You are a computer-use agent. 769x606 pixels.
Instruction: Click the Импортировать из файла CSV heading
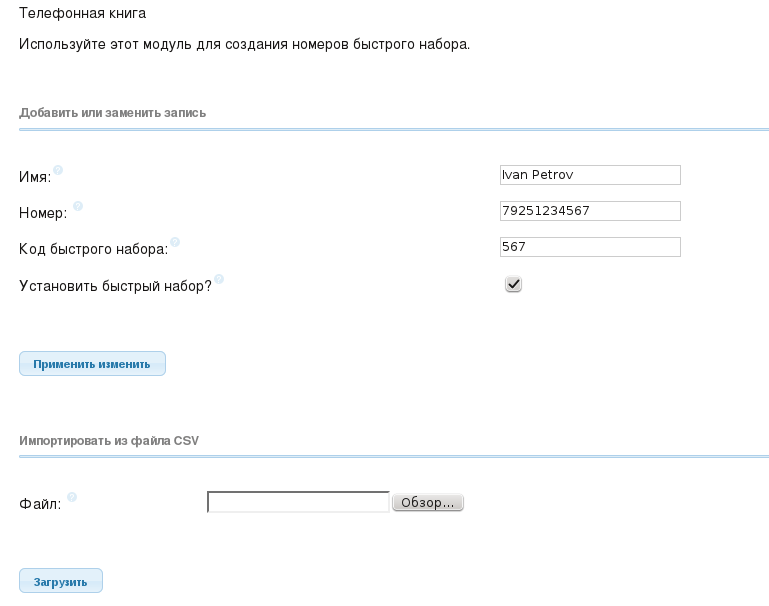pyautogui.click(x=109, y=441)
